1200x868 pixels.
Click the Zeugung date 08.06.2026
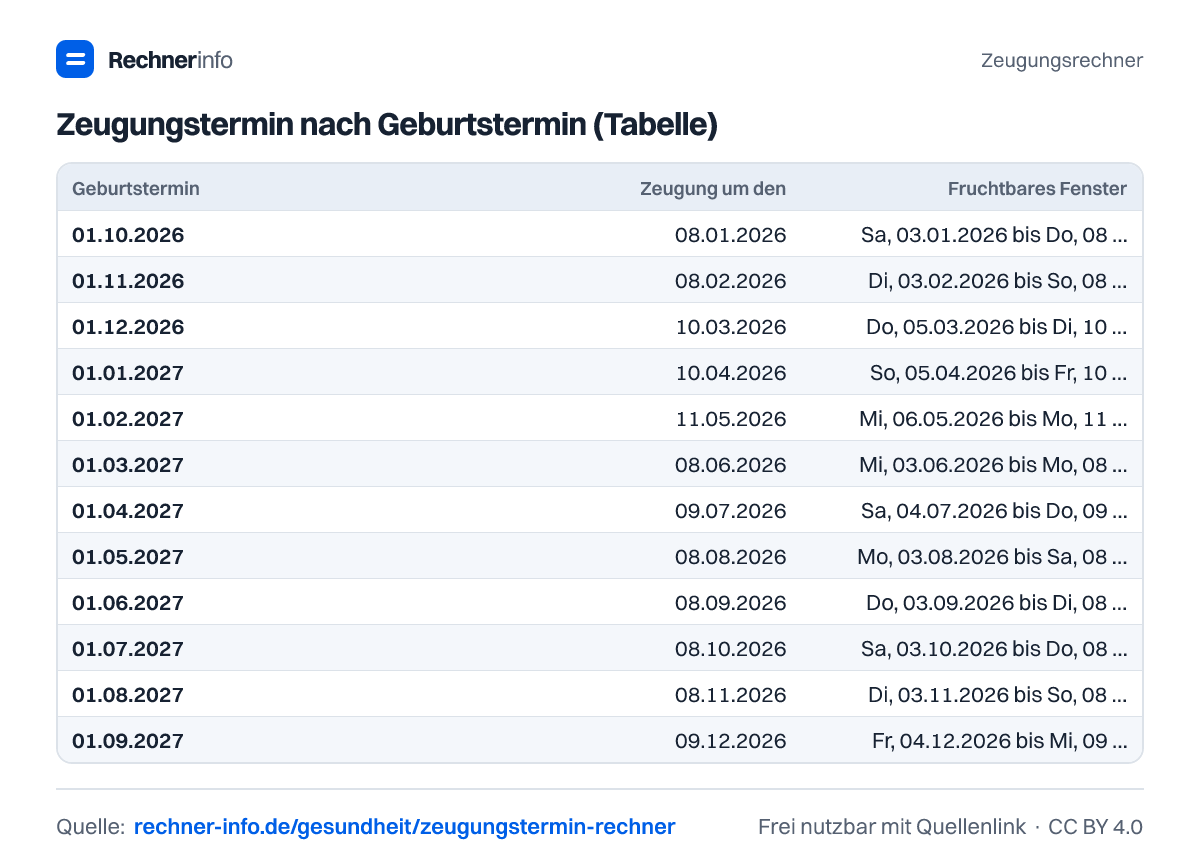(731, 465)
